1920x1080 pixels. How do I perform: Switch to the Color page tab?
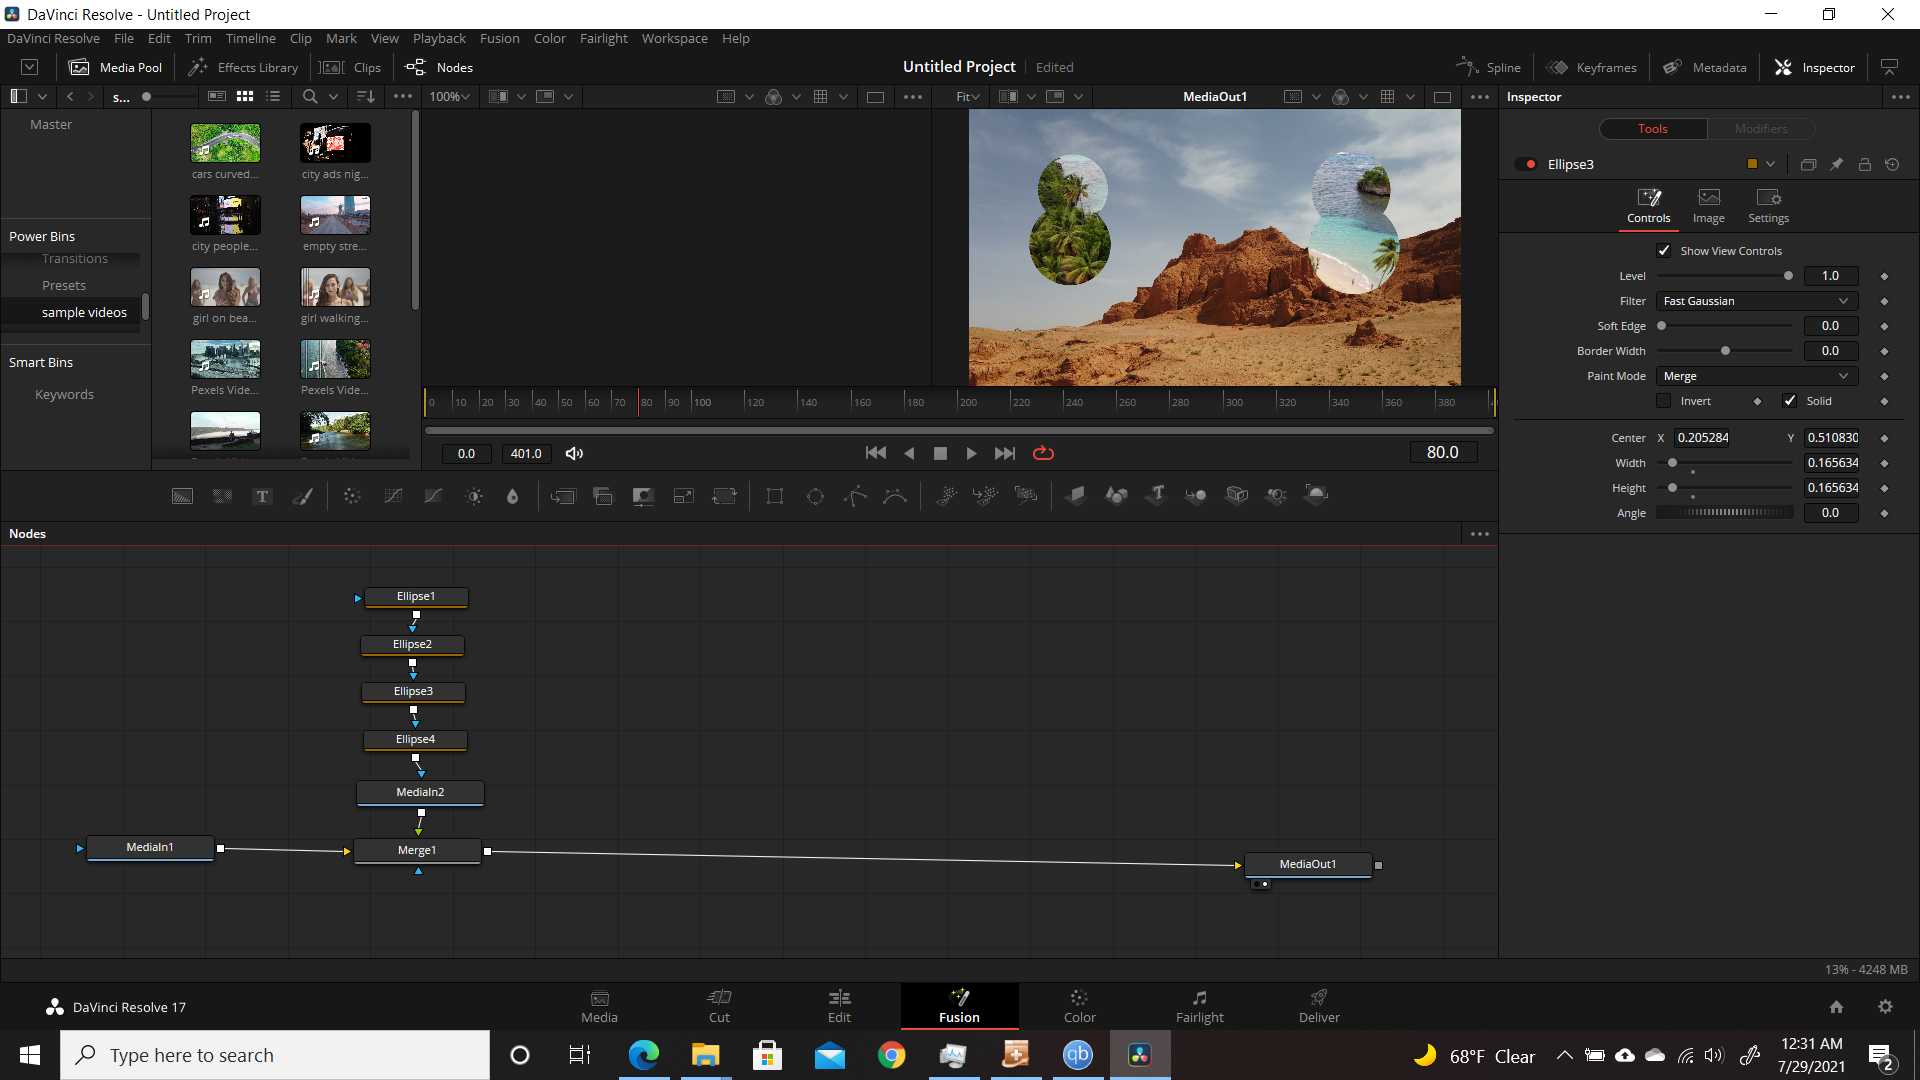tap(1079, 1006)
